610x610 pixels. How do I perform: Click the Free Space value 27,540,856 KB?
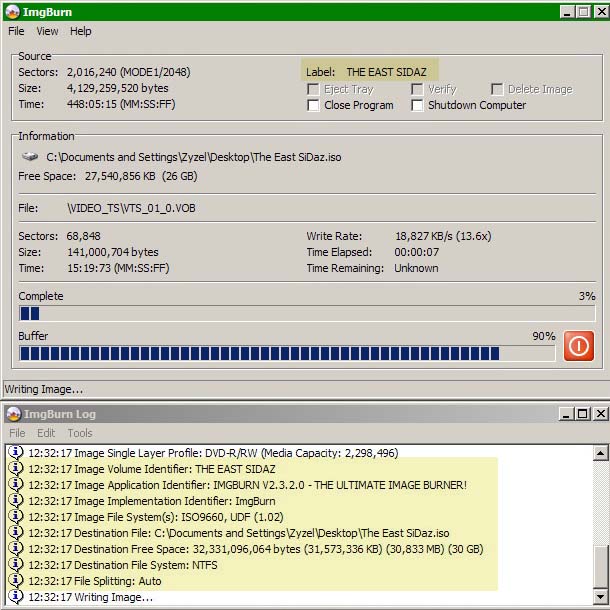[141, 176]
